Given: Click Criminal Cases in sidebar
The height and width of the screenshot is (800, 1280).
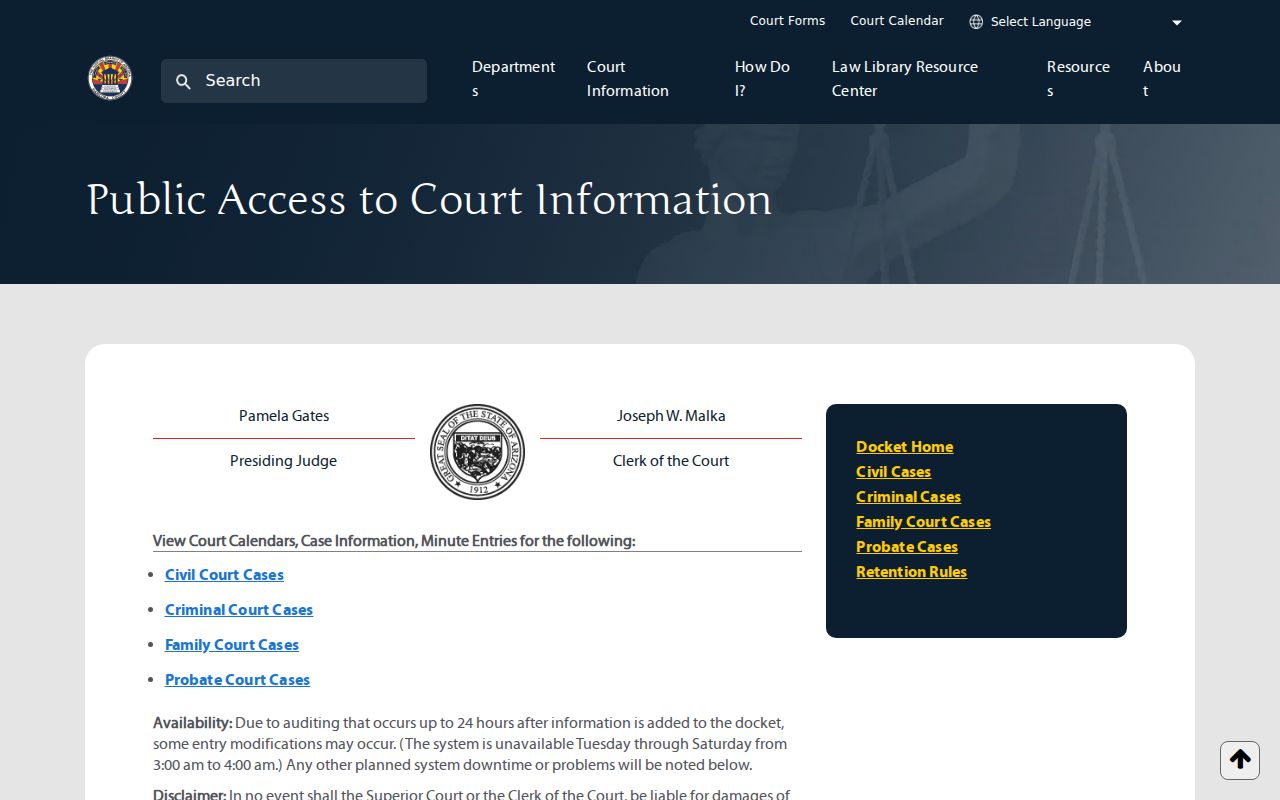Looking at the screenshot, I should (x=908, y=497).
